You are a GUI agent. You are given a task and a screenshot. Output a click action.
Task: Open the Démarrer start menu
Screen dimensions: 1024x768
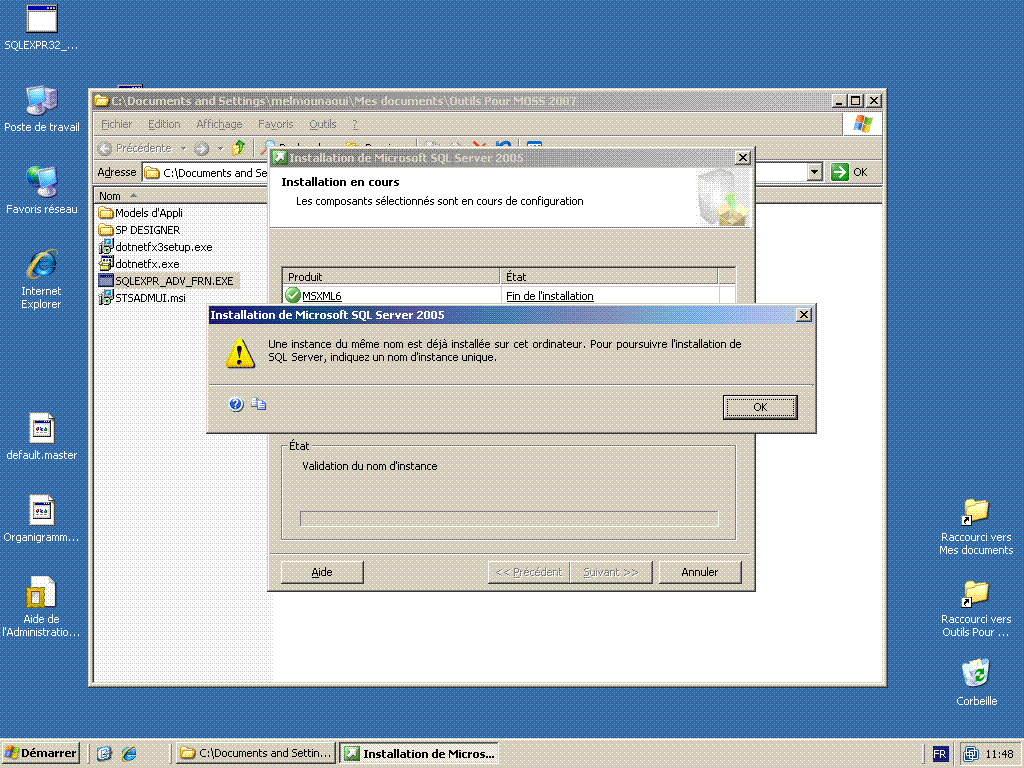41,753
